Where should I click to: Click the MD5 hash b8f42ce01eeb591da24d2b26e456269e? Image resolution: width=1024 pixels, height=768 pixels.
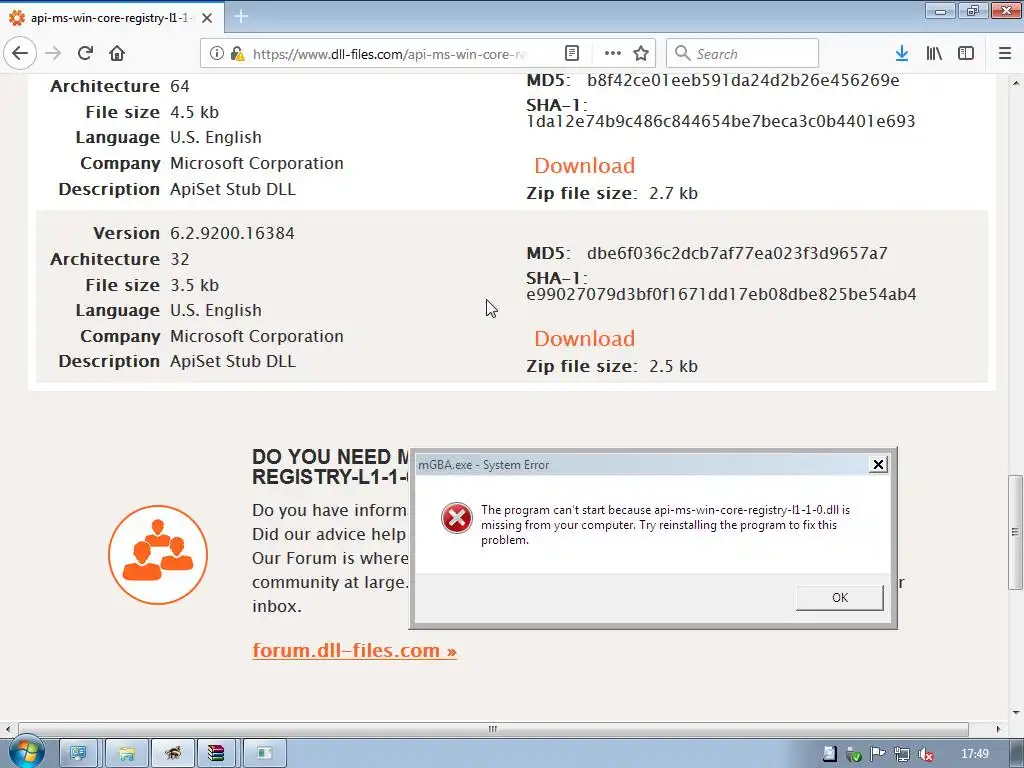743,80
